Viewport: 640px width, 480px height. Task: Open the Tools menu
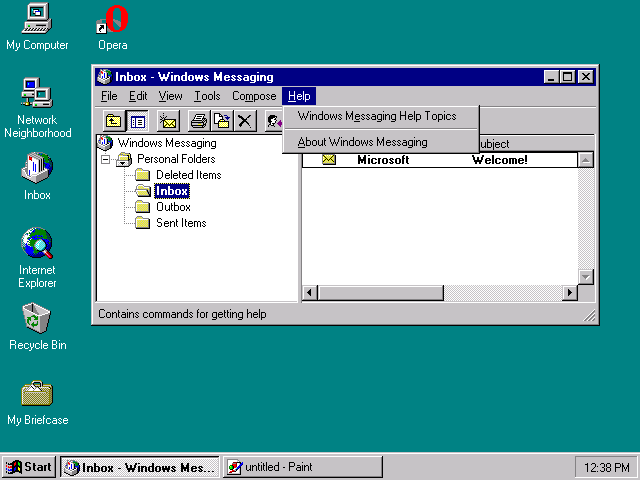tap(207, 96)
